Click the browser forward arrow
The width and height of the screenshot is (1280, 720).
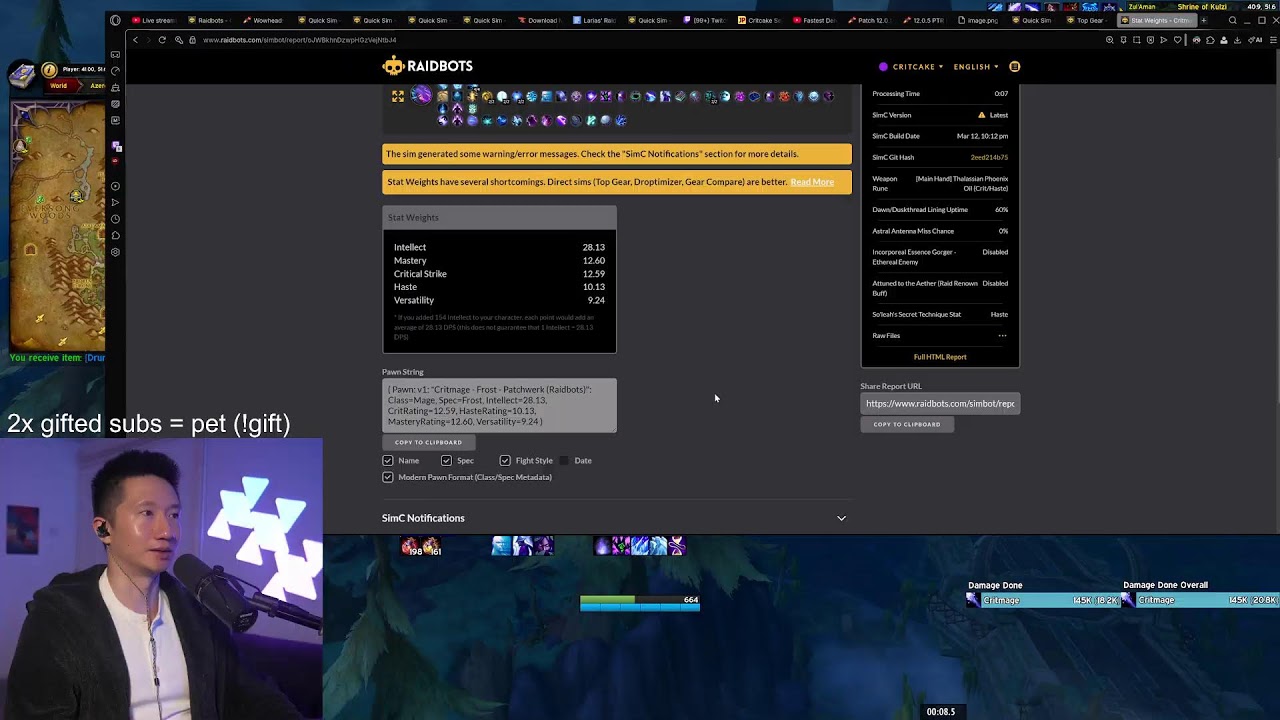[x=148, y=40]
